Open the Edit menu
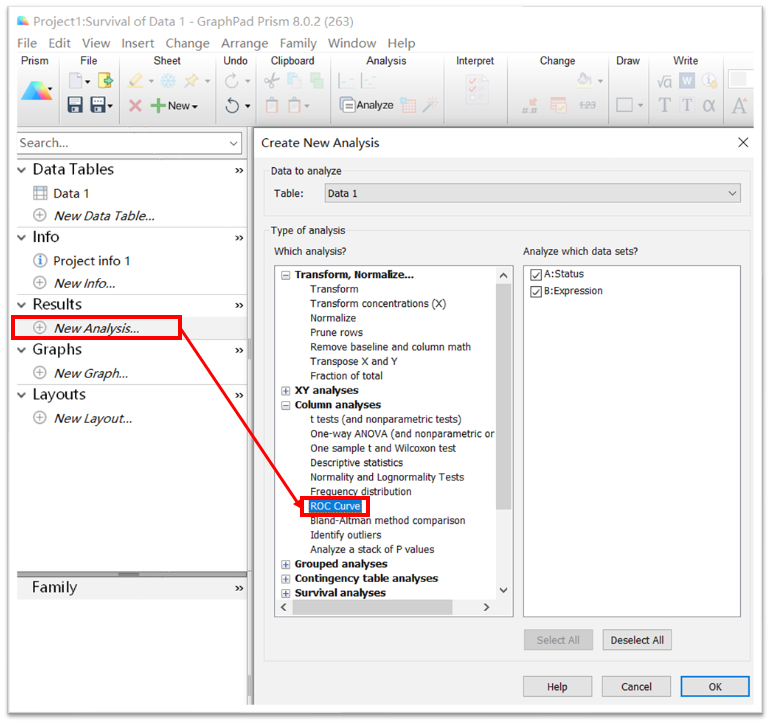 click(59, 43)
